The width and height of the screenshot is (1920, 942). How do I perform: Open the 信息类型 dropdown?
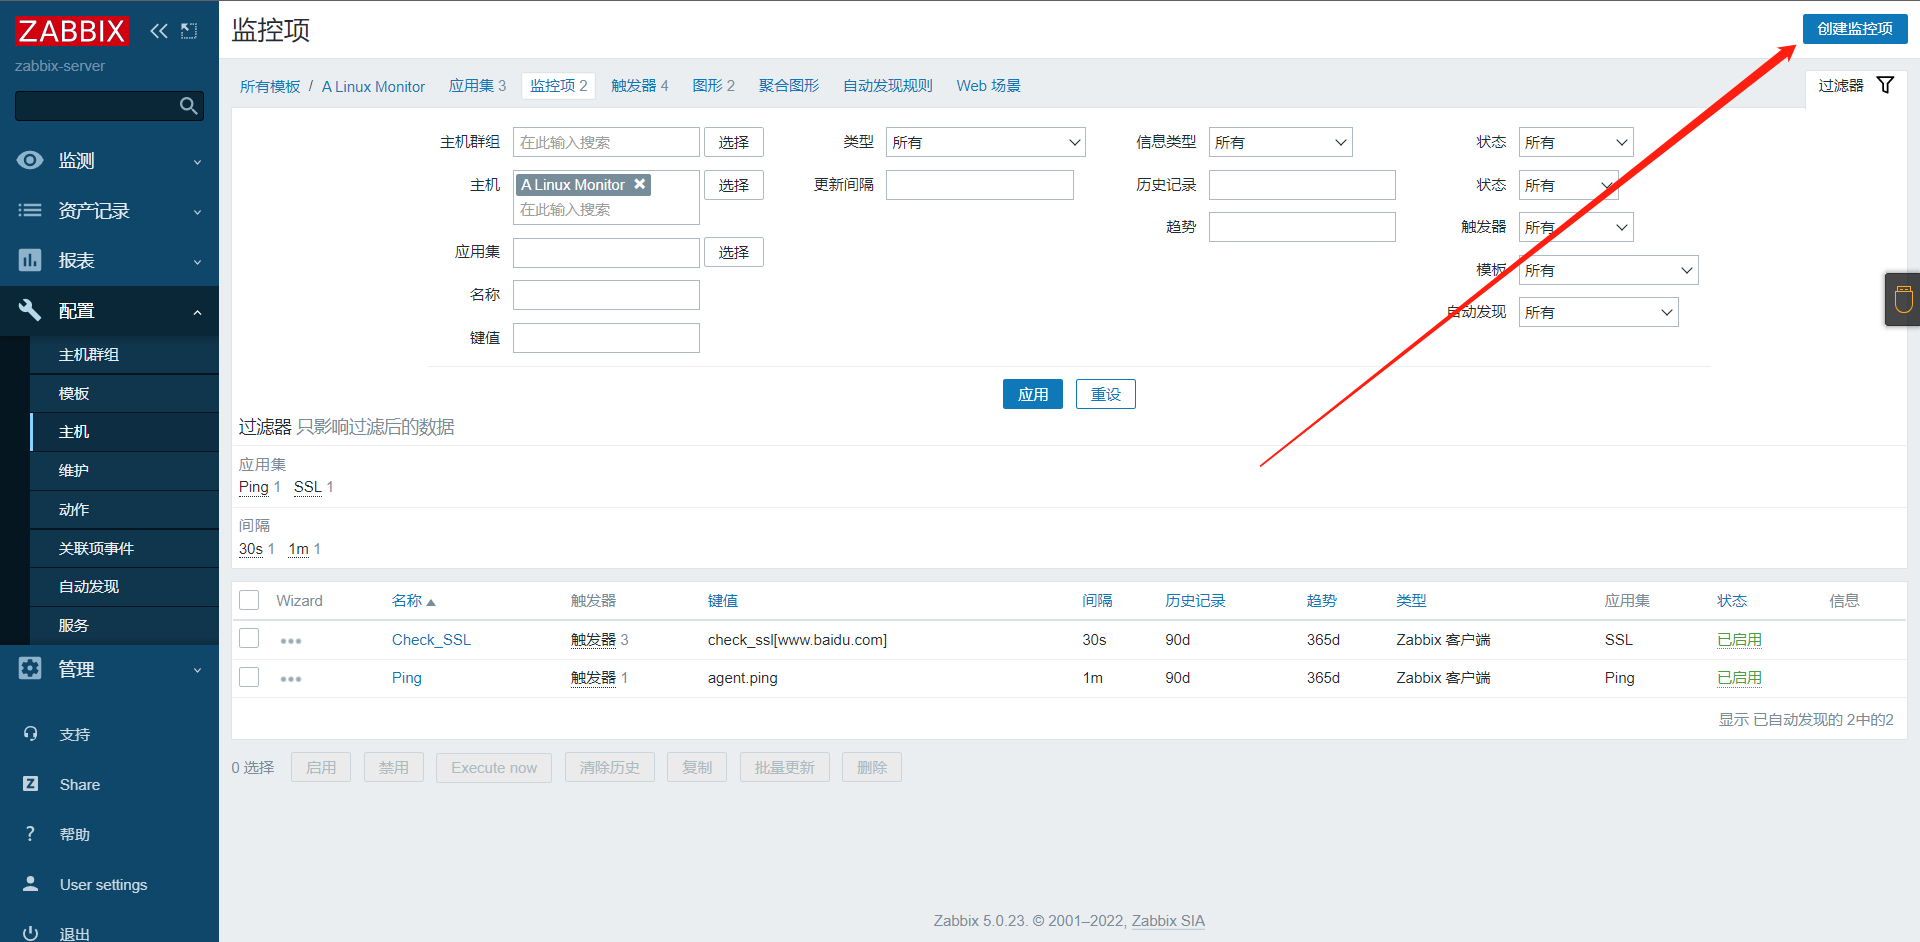coord(1280,142)
